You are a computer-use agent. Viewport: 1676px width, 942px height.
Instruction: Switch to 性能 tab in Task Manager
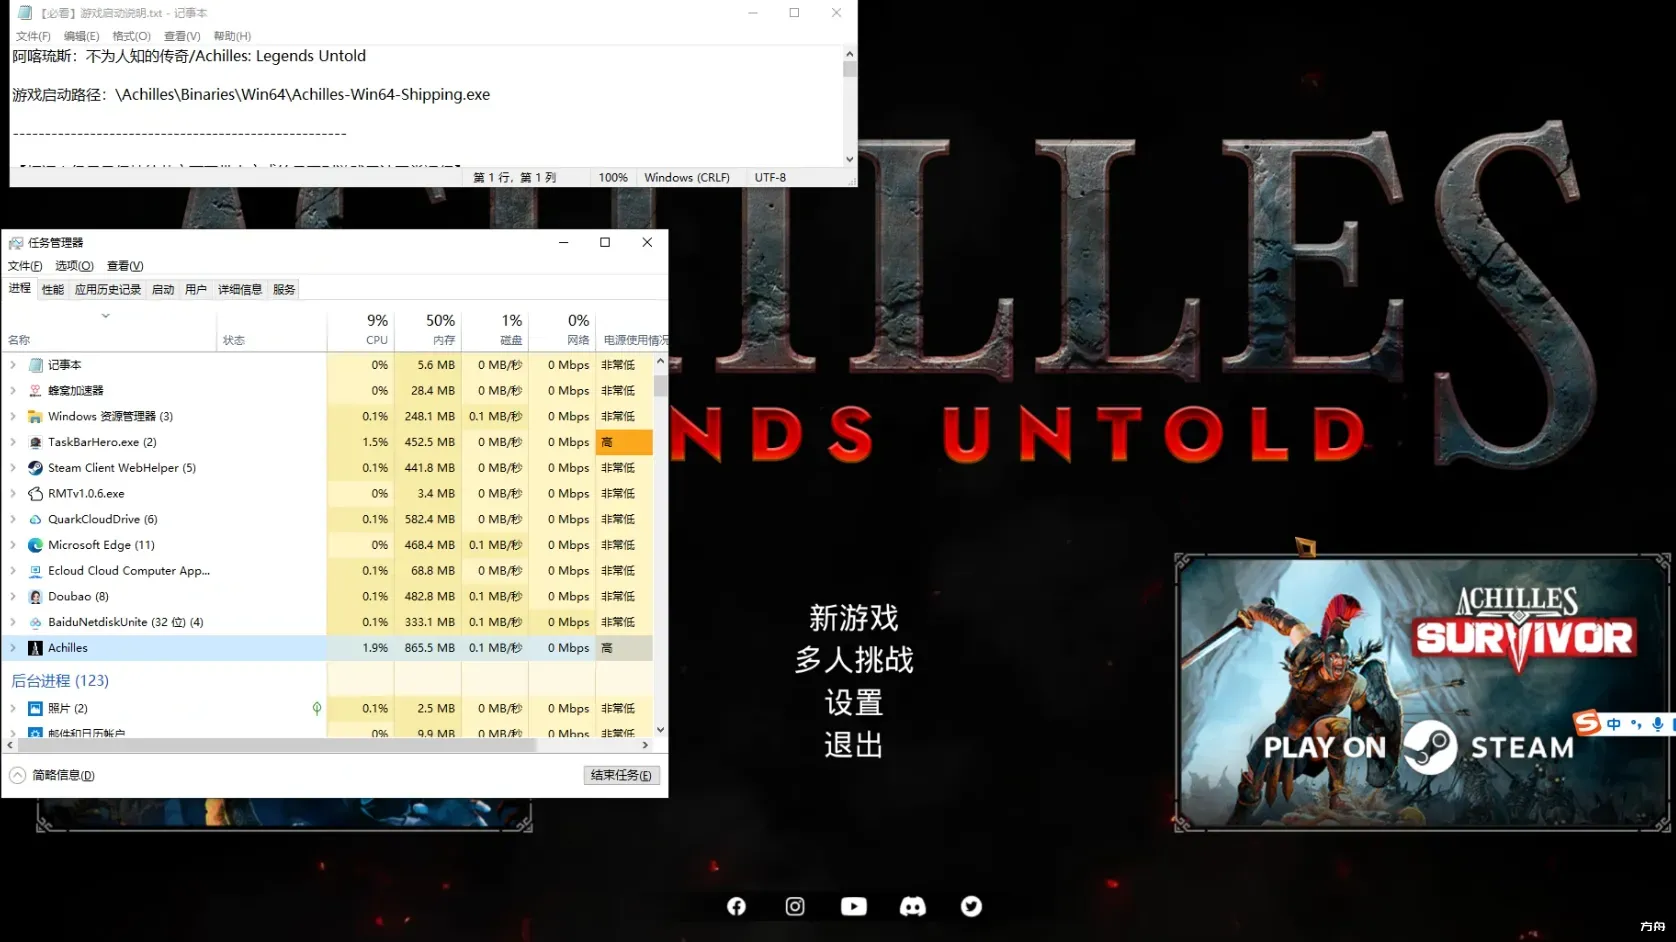click(x=53, y=290)
